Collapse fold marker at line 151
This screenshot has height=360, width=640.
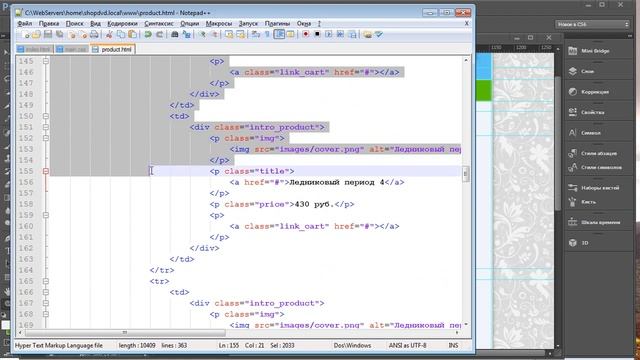(46, 127)
